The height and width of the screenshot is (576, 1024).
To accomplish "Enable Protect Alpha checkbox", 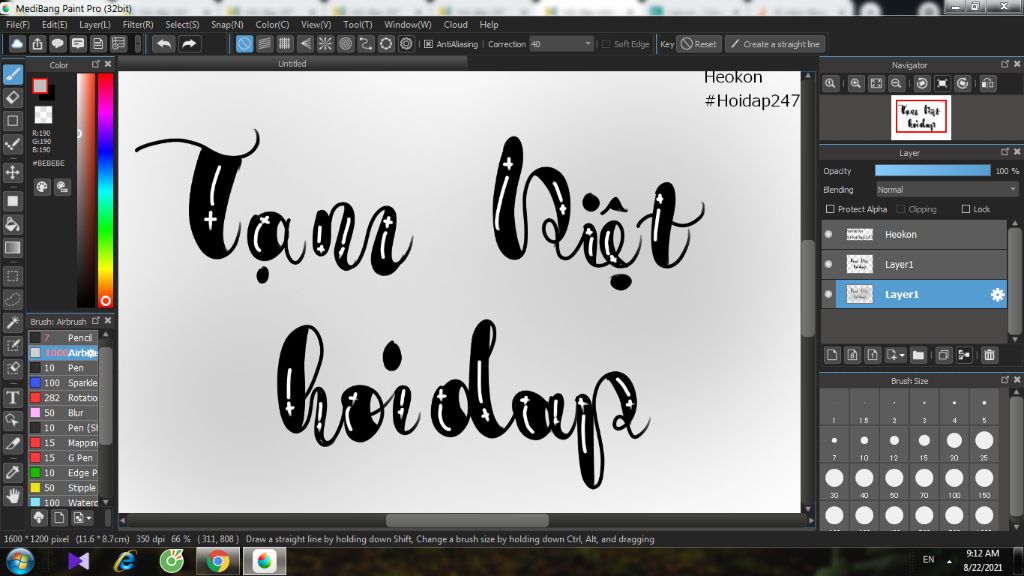I will (x=830, y=209).
